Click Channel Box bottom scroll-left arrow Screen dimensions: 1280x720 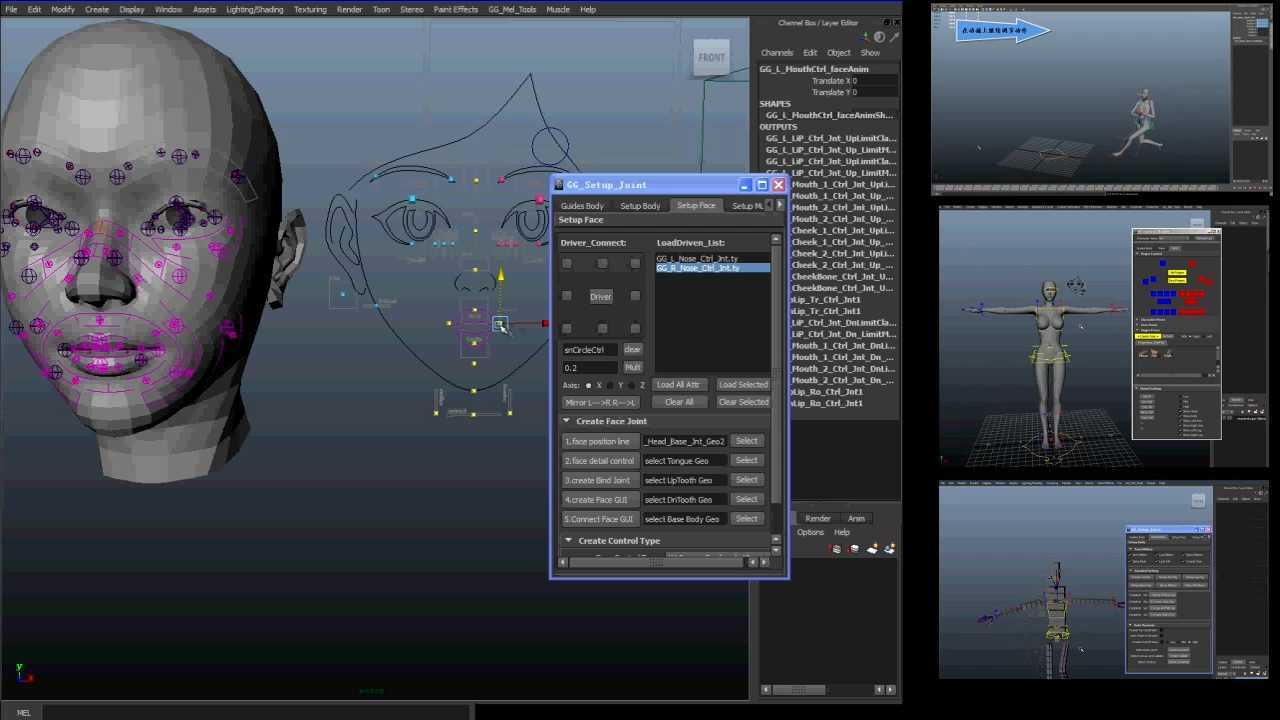pos(766,689)
